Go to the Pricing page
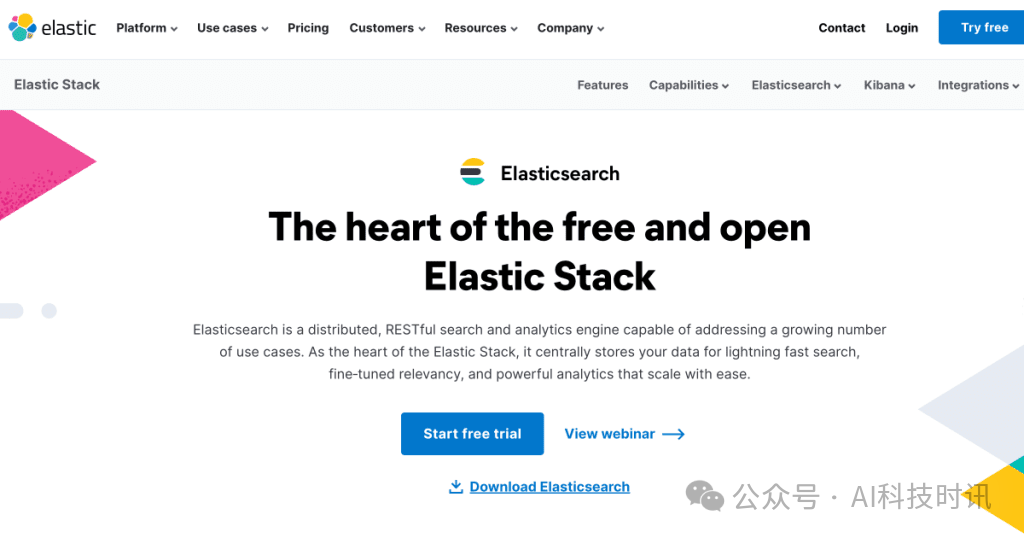Screen dimensions: 1024x538 pyautogui.click(x=308, y=28)
